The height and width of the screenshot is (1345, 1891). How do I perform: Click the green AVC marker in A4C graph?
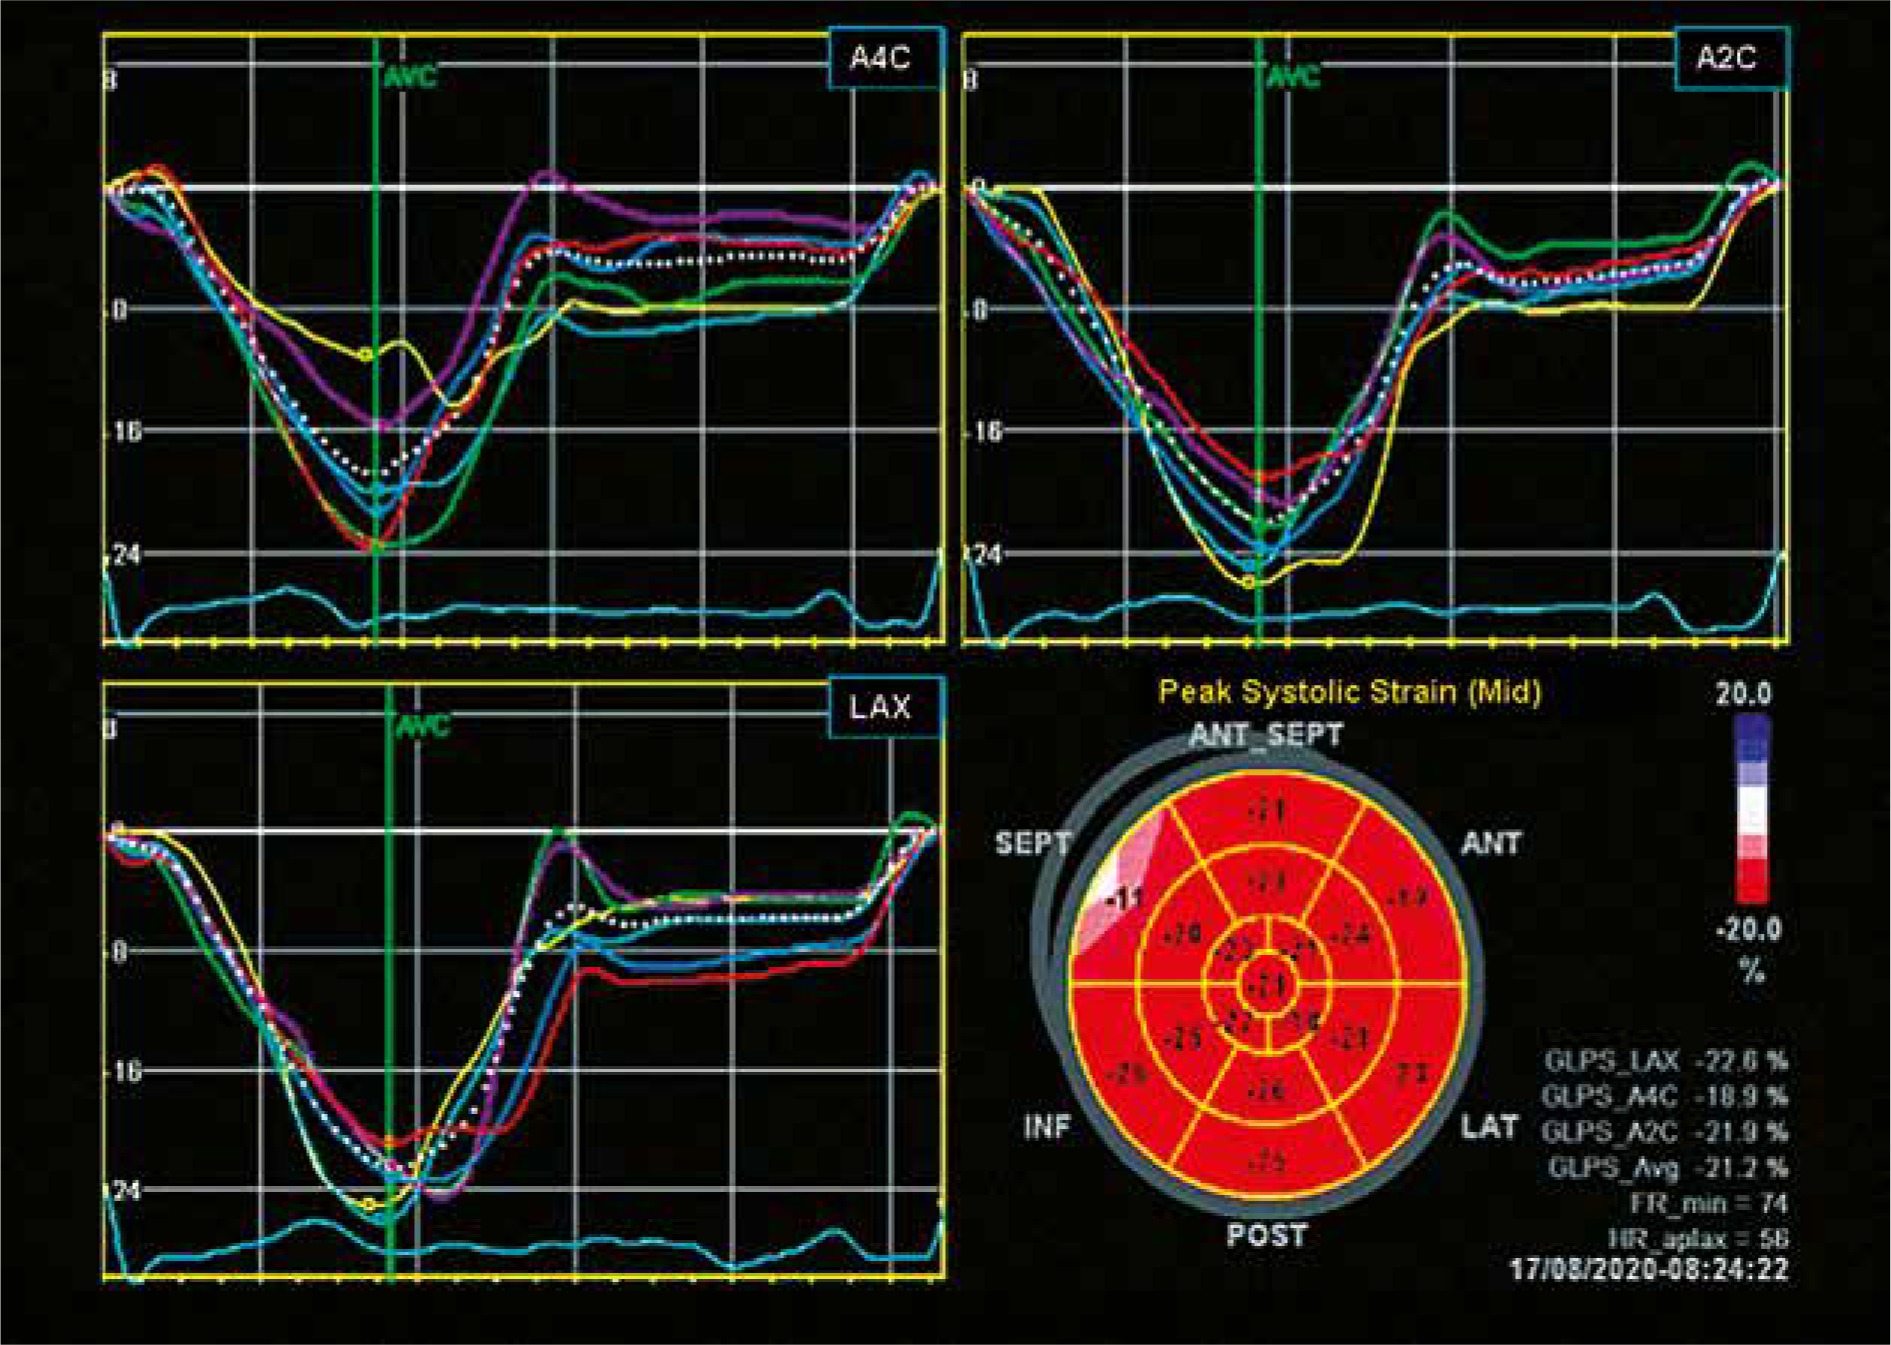point(410,77)
